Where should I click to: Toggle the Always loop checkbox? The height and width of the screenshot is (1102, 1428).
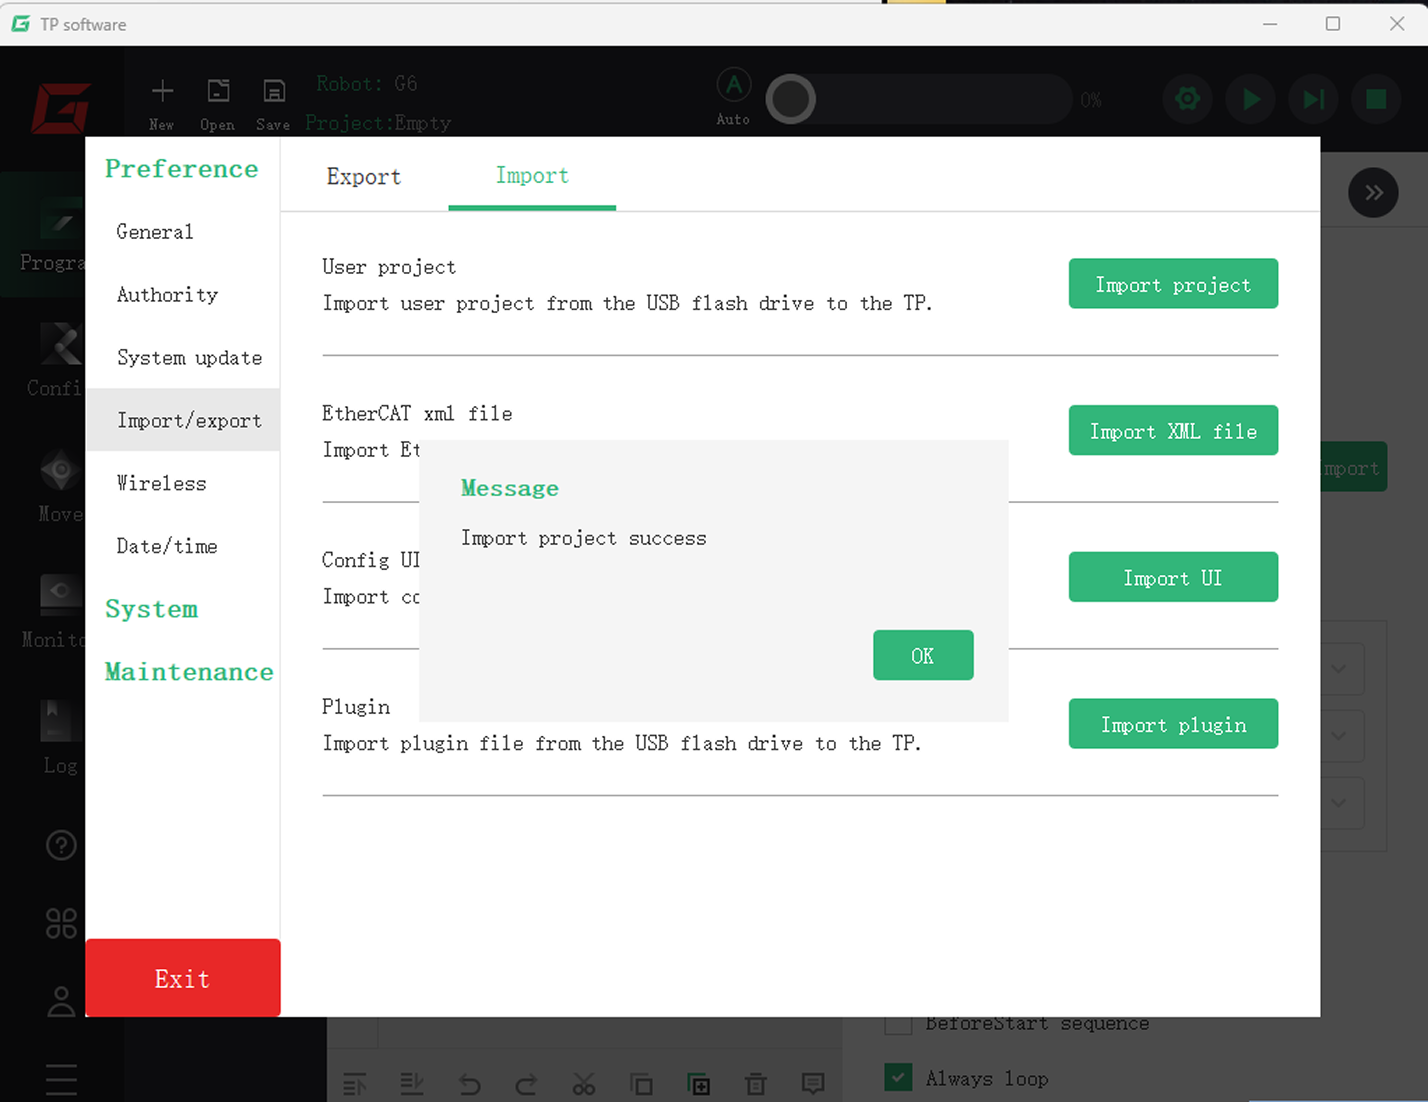(x=898, y=1077)
